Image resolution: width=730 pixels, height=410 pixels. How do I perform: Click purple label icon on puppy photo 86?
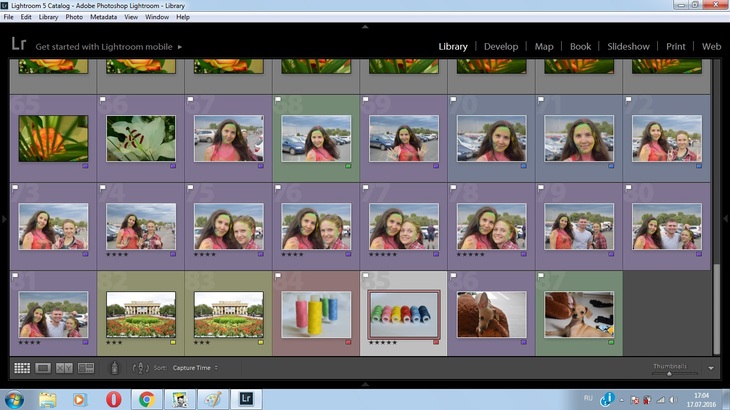523,342
